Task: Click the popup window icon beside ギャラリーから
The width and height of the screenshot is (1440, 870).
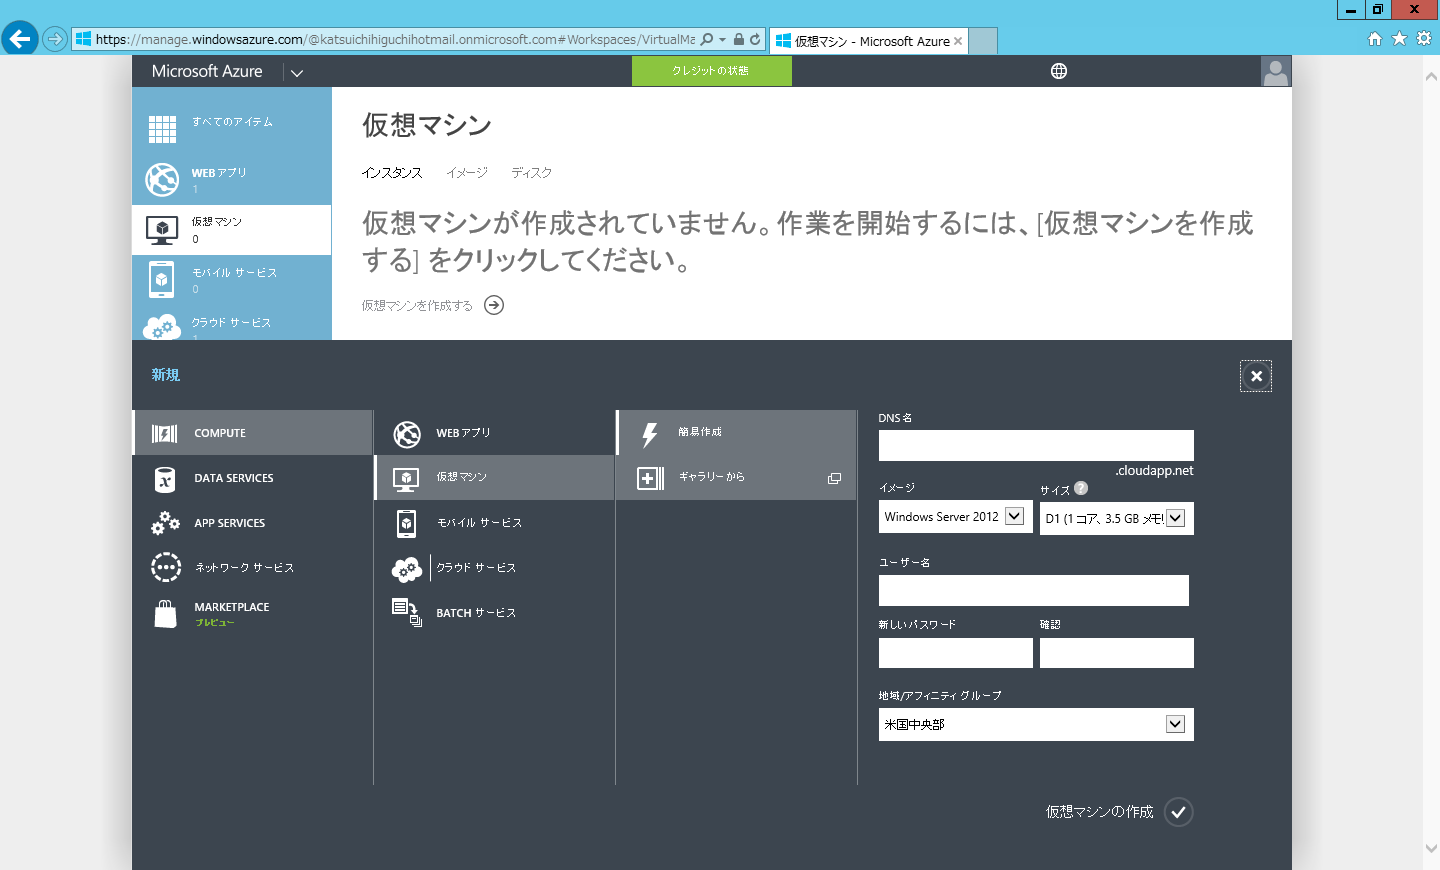Action: pyautogui.click(x=834, y=478)
